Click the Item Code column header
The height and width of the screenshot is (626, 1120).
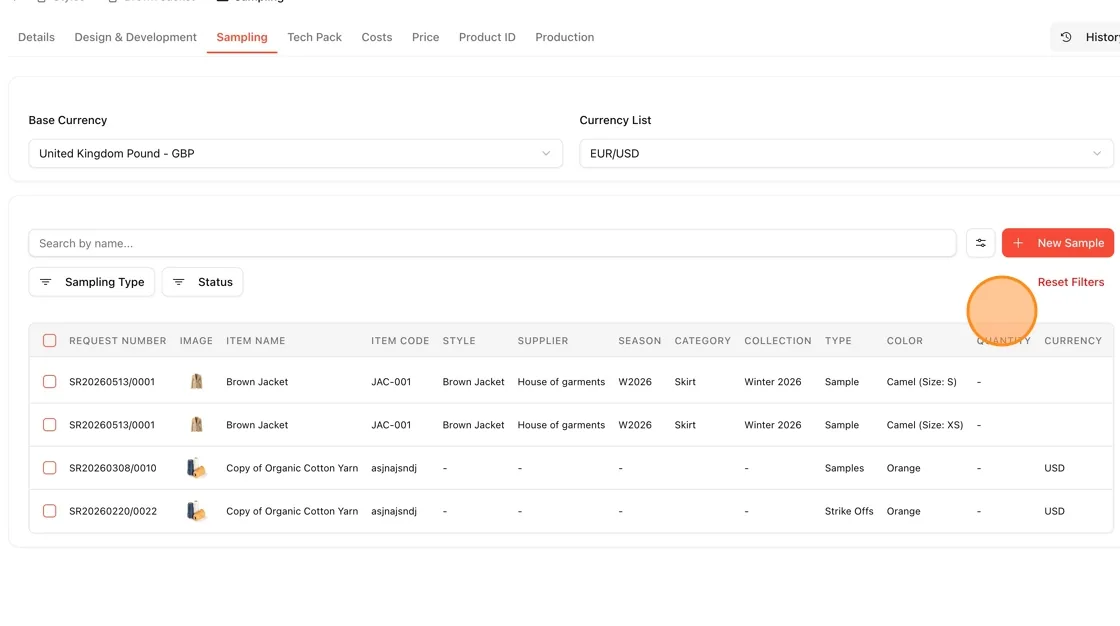pyautogui.click(x=400, y=341)
